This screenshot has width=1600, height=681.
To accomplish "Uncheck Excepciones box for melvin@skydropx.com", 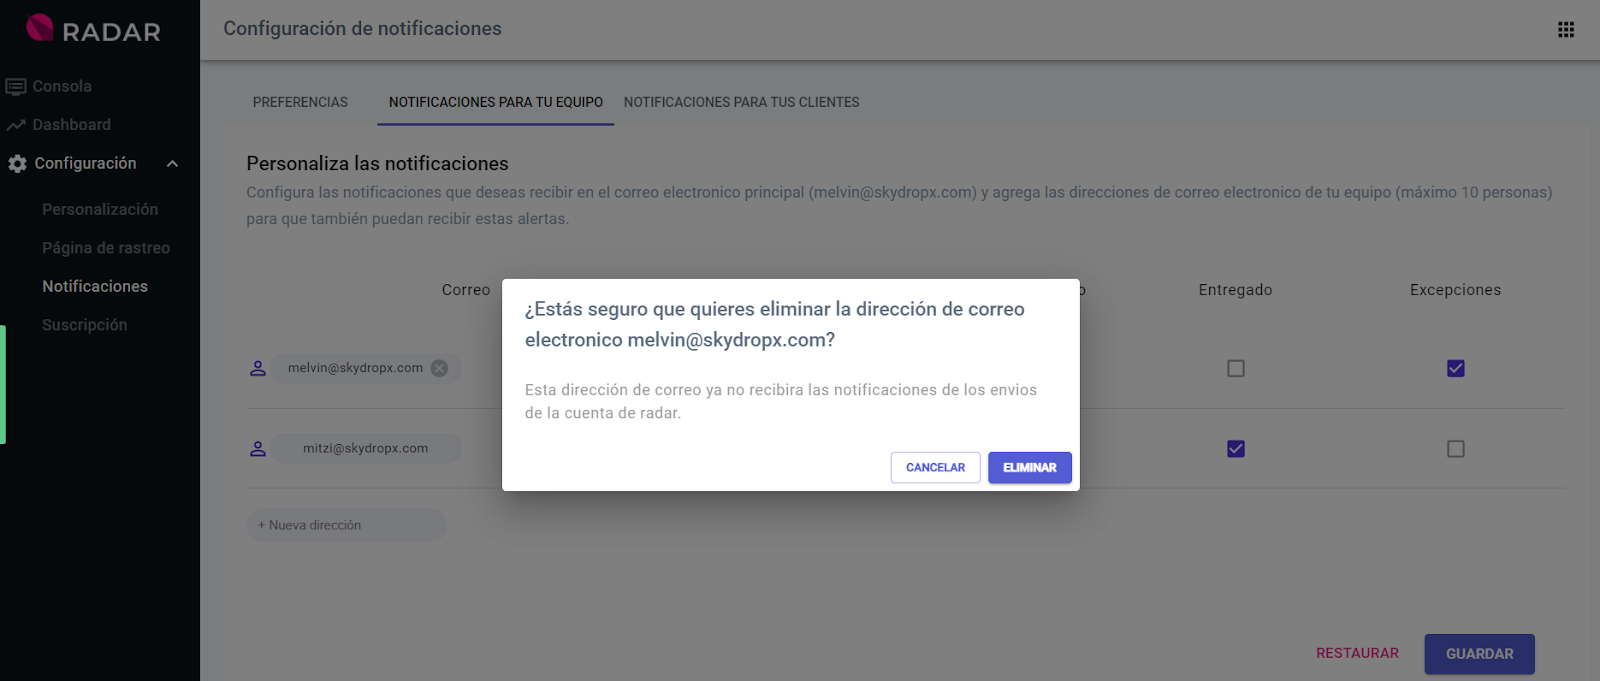I will click(1456, 369).
